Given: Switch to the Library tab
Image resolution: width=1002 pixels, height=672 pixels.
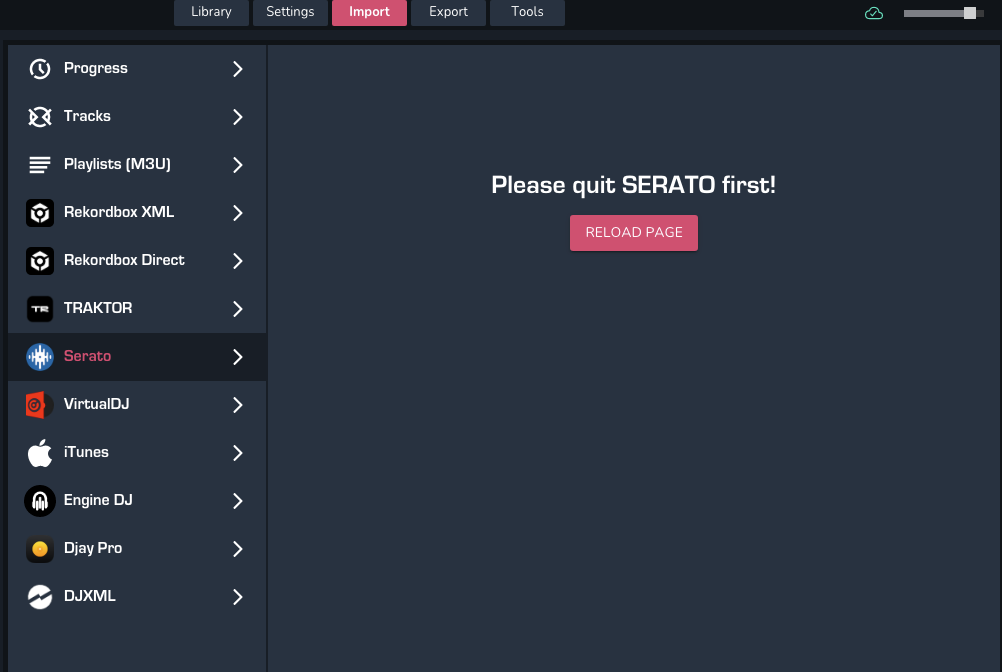Looking at the screenshot, I should [211, 12].
